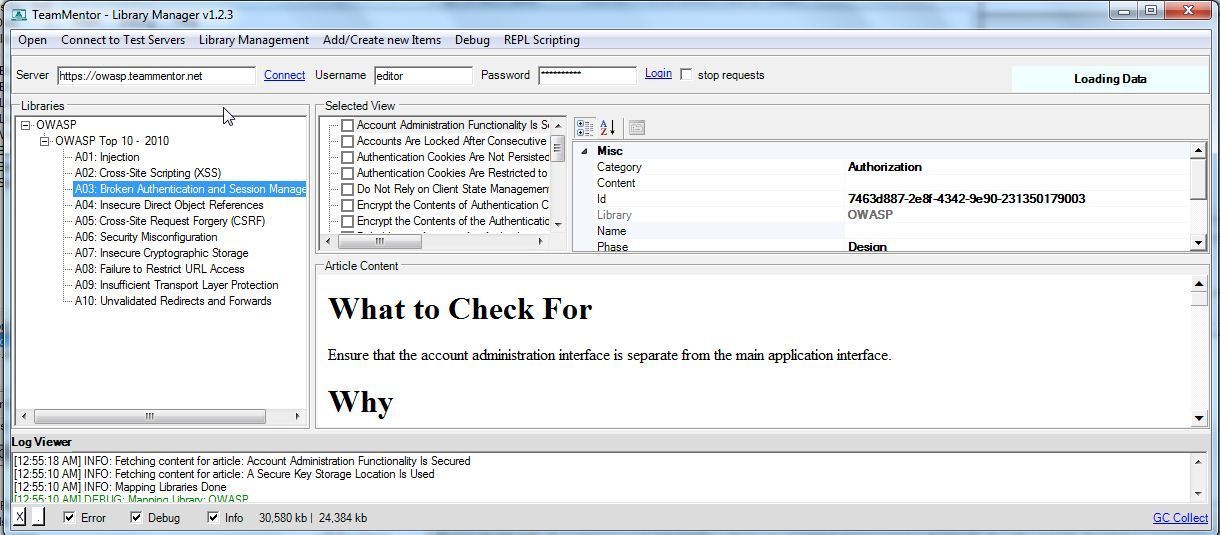Uncheck the Debug log filter
This screenshot has width=1220, height=535.
136,518
